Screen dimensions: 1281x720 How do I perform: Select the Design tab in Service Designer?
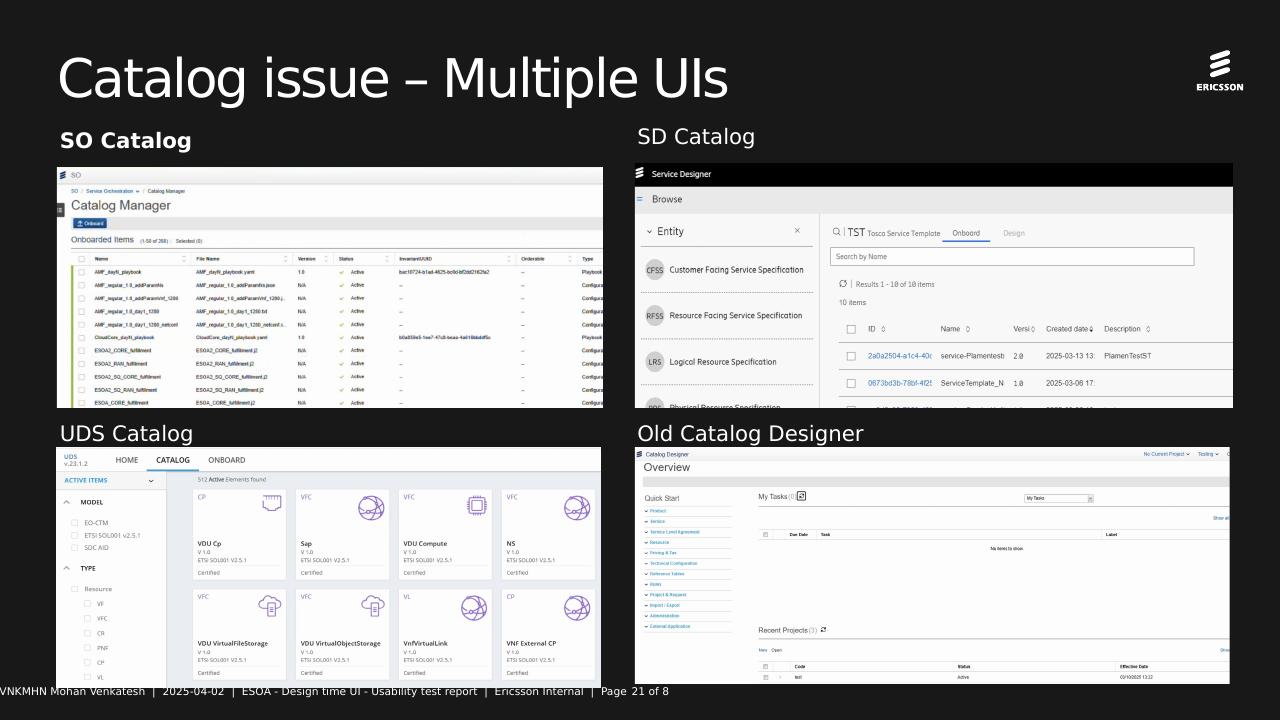[x=1014, y=233]
